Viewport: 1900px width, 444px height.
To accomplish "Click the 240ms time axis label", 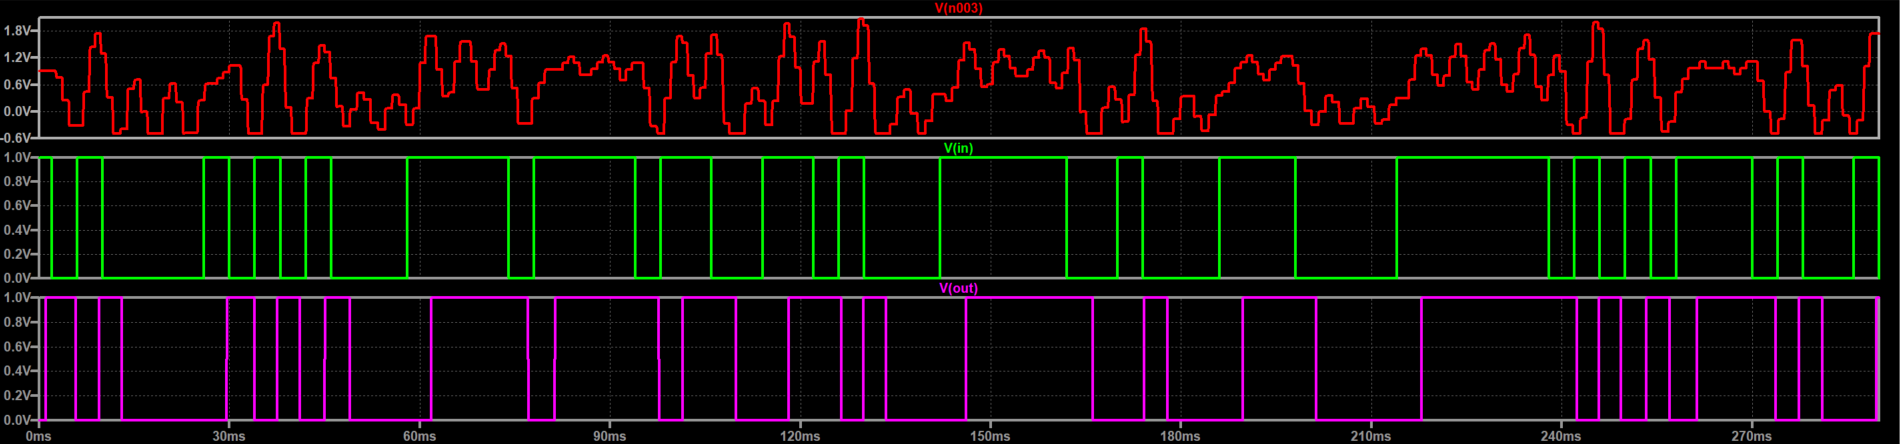I will [1560, 437].
